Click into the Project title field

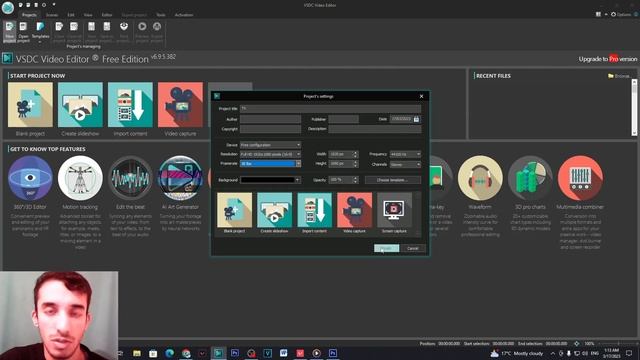coord(330,109)
